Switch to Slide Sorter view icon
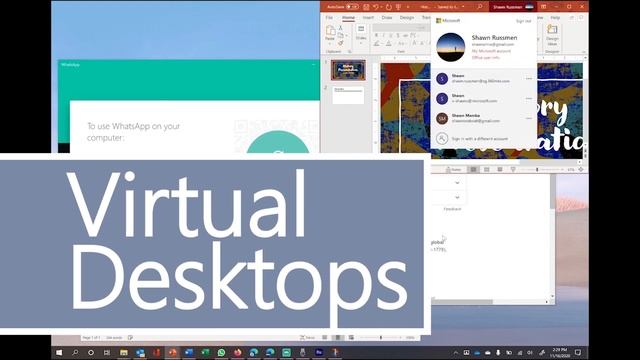 (x=487, y=169)
